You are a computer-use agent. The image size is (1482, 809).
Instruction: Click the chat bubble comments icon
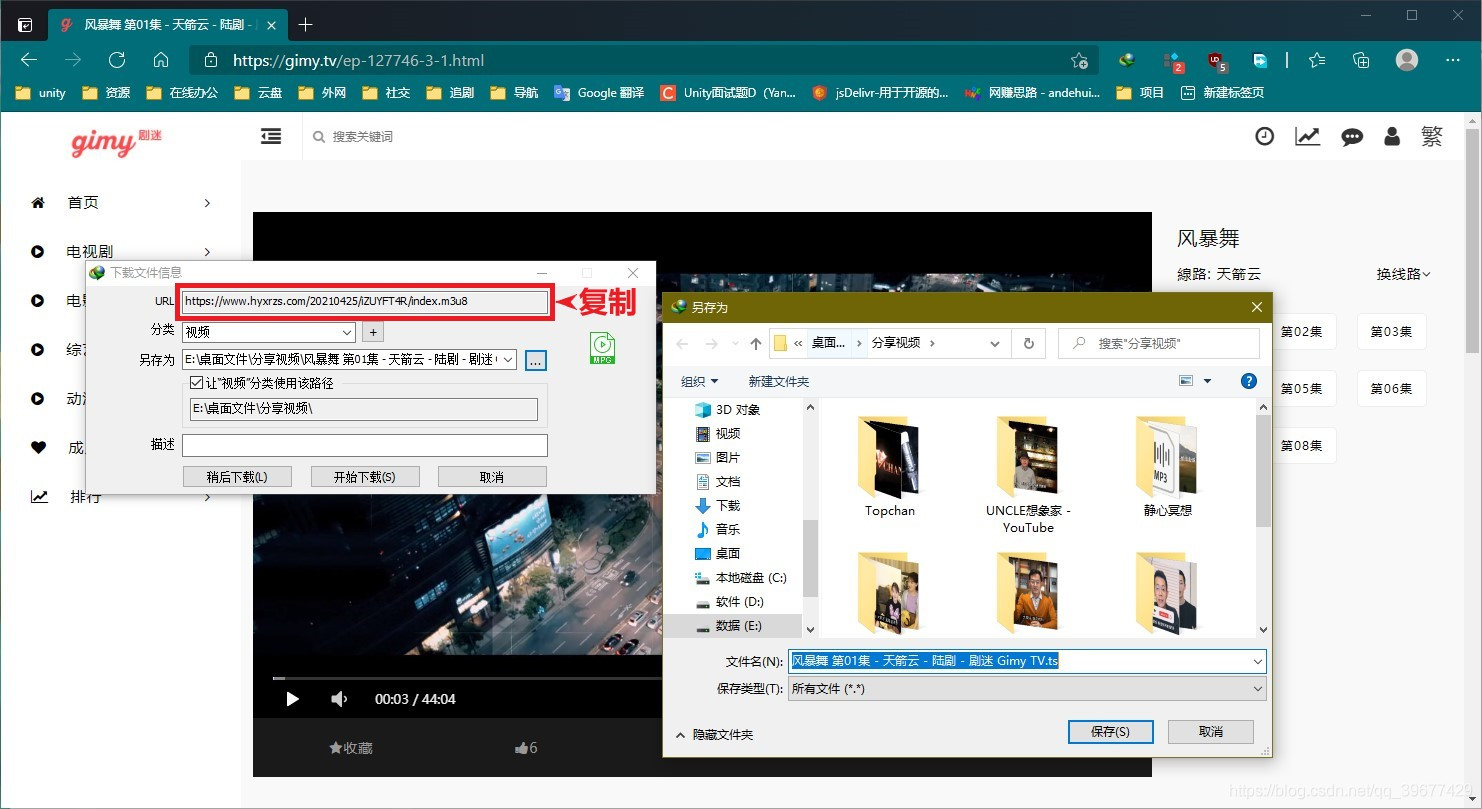(1352, 137)
